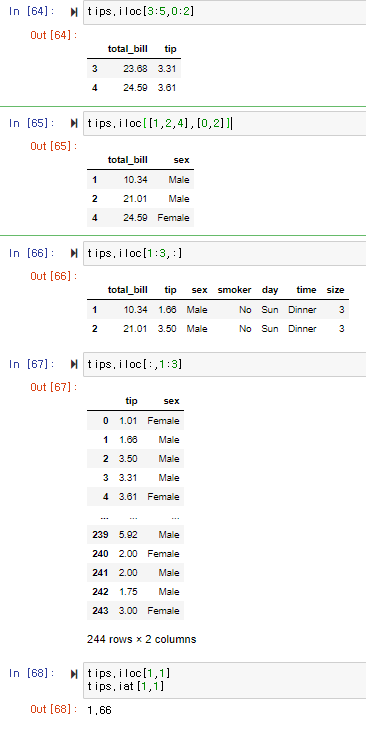Click total_bill header in Out [64] table
This screenshot has width=366, height=729.
[x=127, y=49]
